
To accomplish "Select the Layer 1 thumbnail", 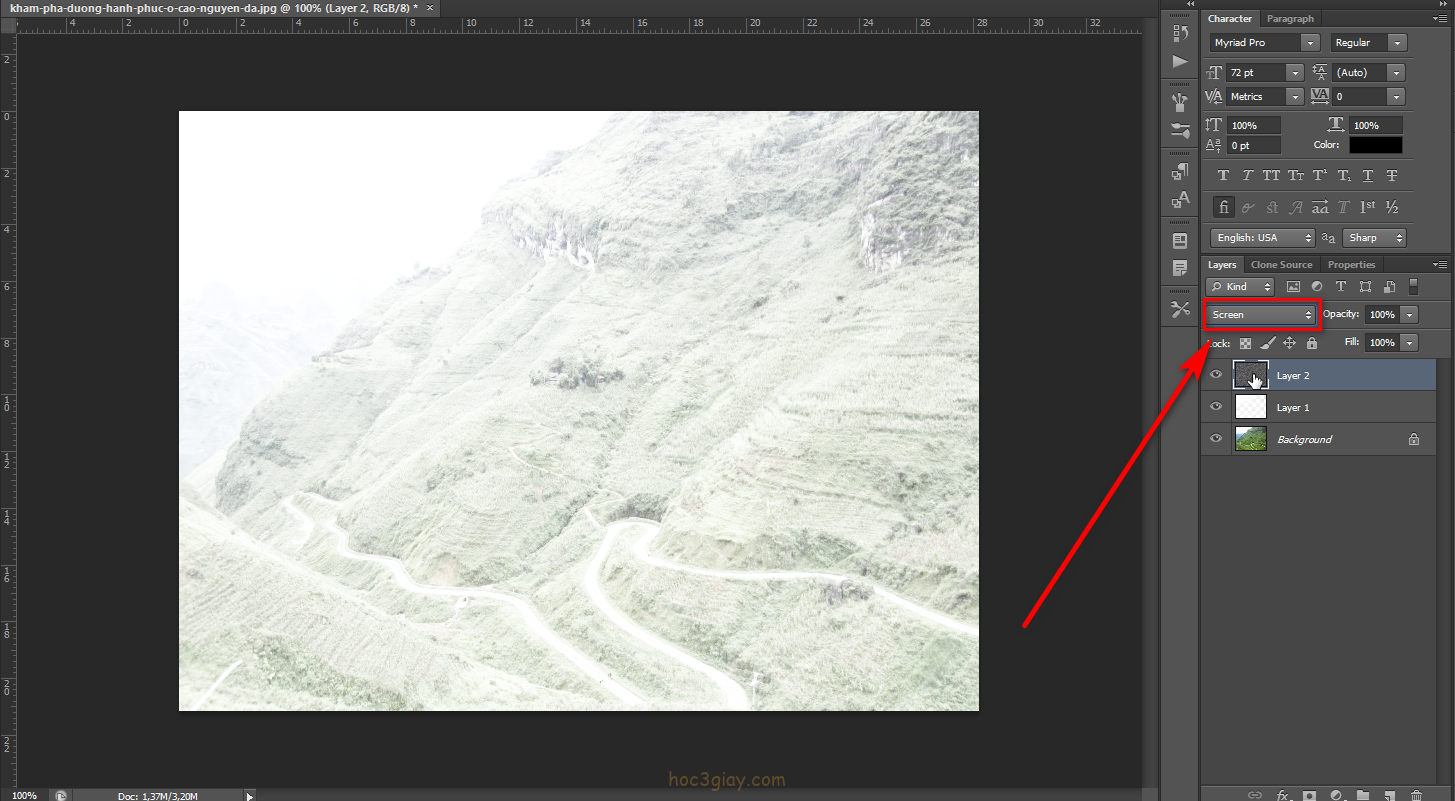I will (1251, 407).
